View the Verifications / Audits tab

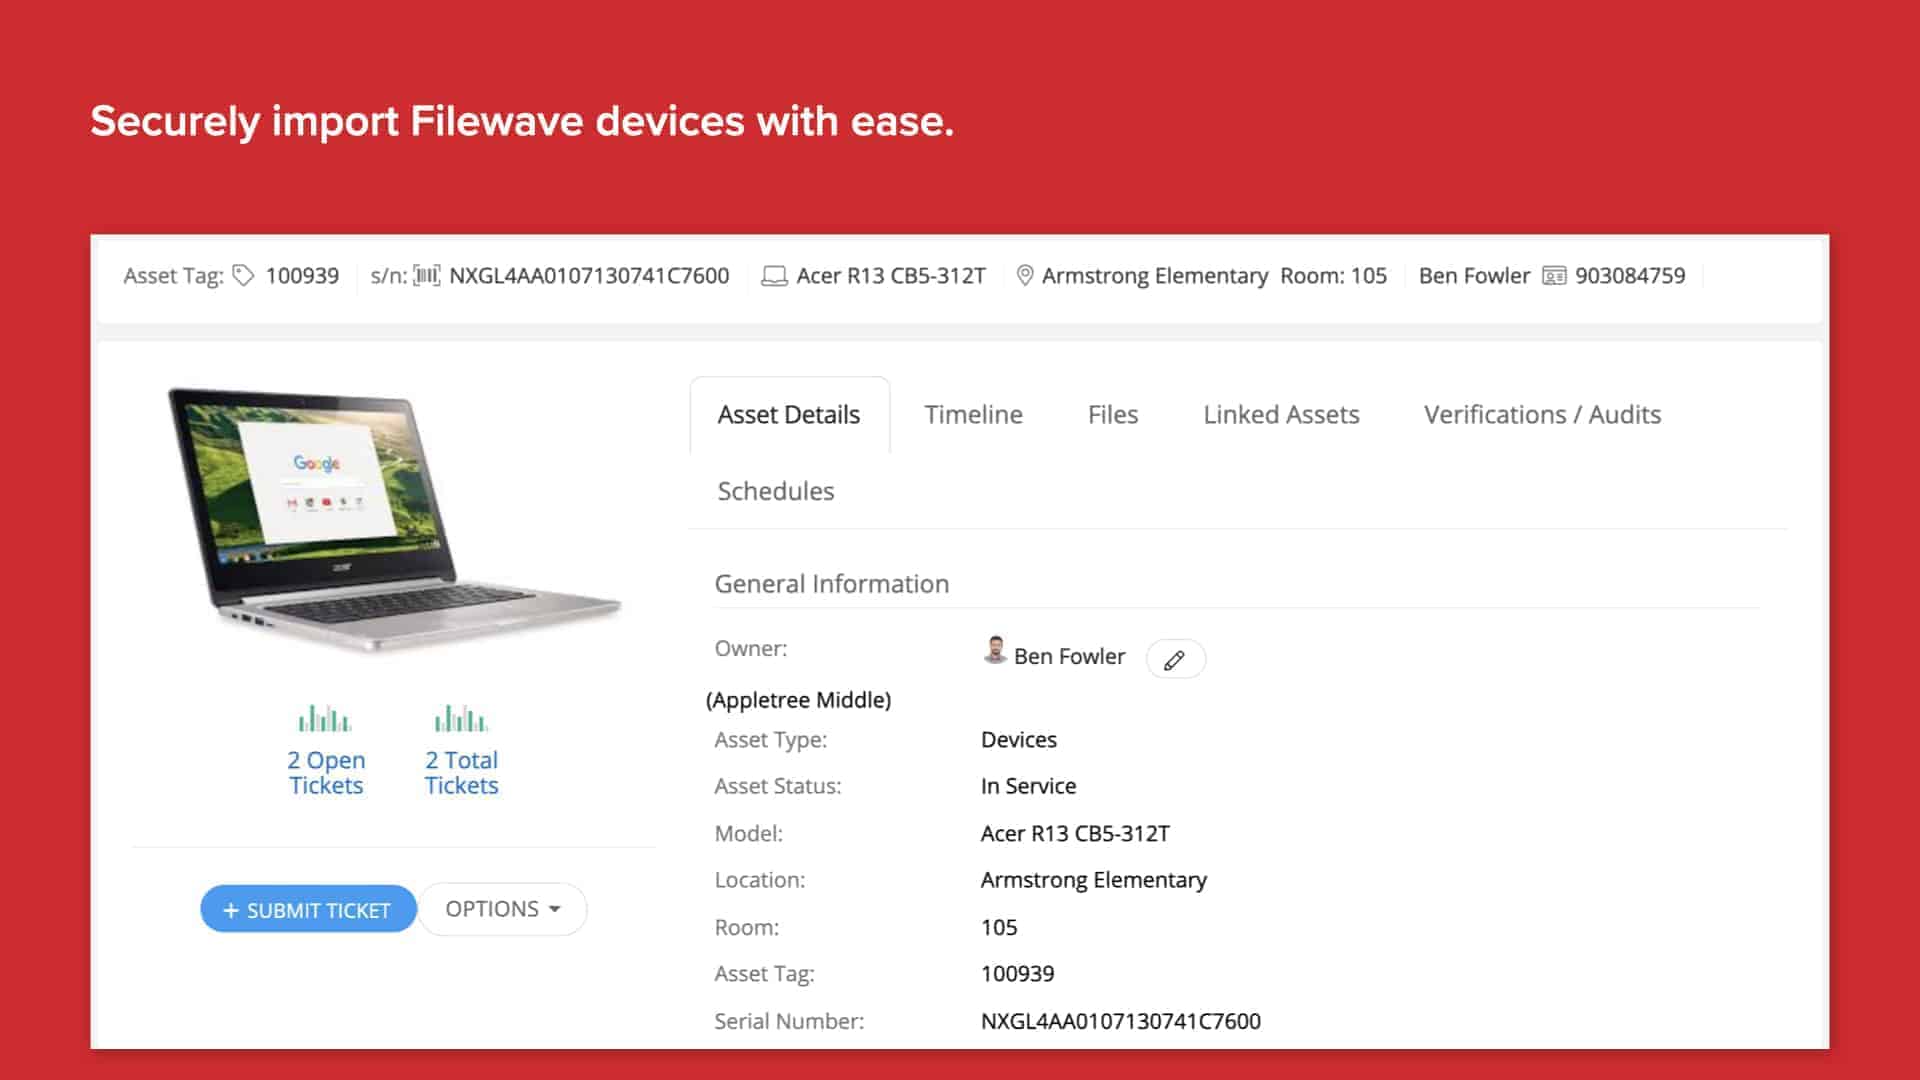[1541, 414]
